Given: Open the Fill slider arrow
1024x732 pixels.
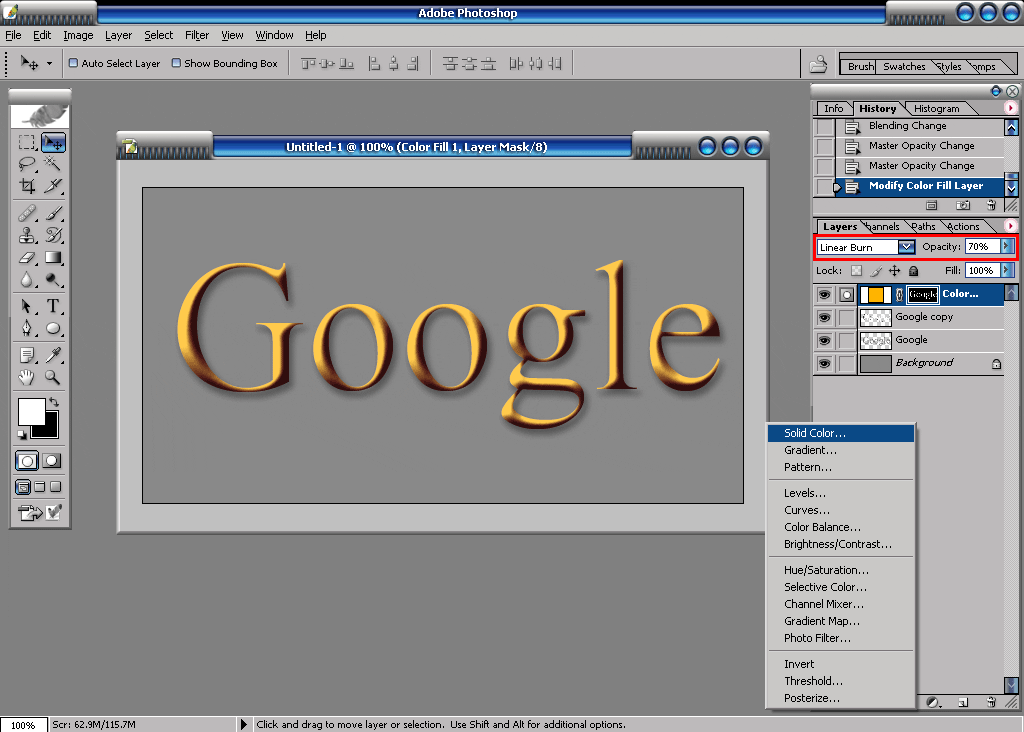Looking at the screenshot, I should pos(1006,270).
